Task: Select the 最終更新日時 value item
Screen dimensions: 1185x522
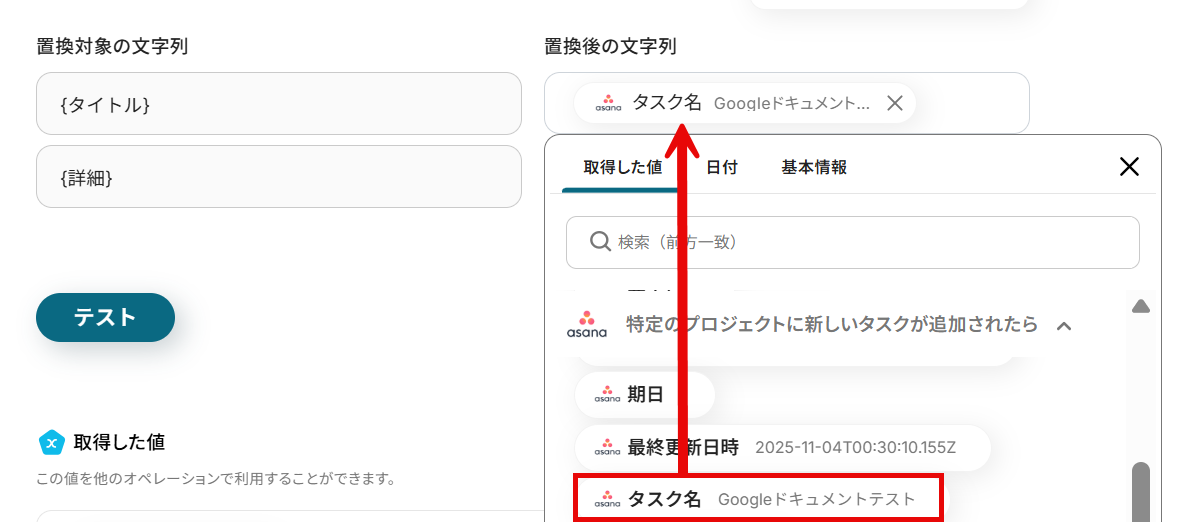Action: [782, 448]
